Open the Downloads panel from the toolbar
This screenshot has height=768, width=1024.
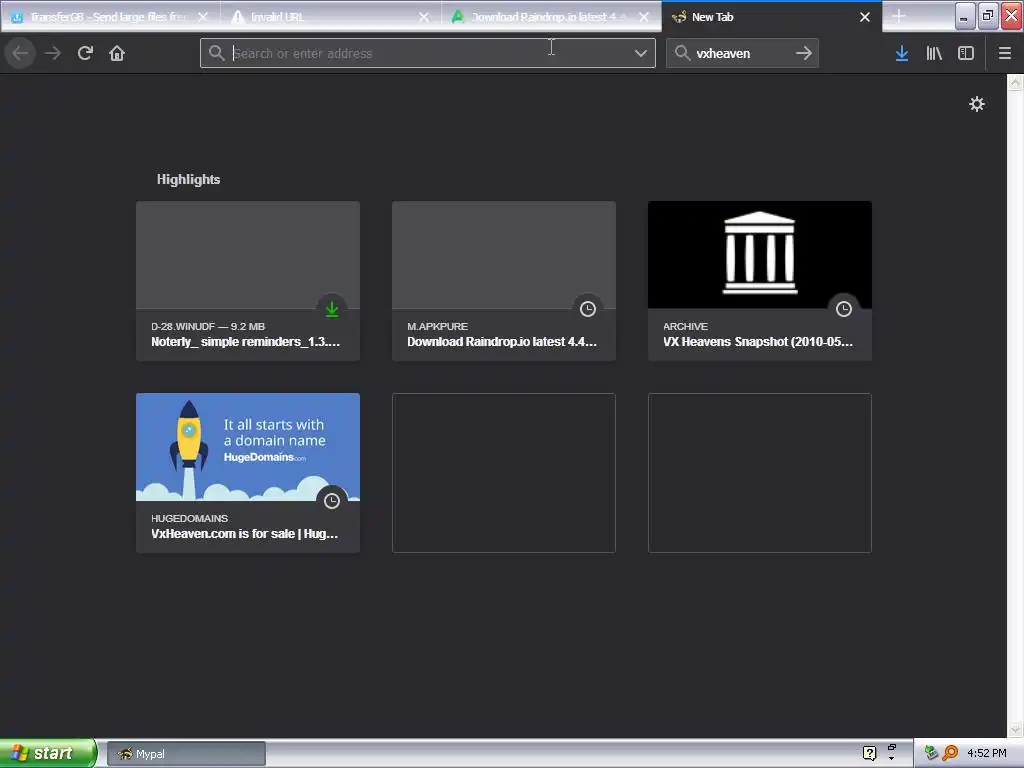point(902,53)
